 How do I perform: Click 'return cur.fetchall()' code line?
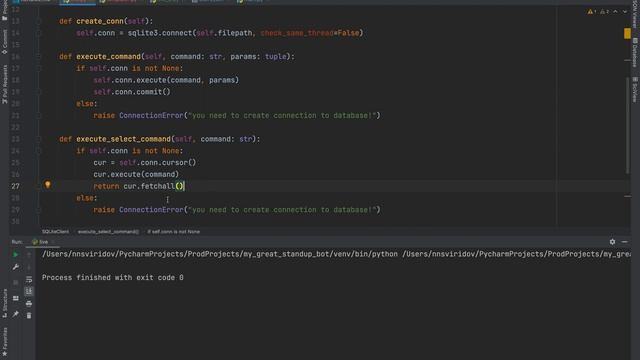click(139, 186)
